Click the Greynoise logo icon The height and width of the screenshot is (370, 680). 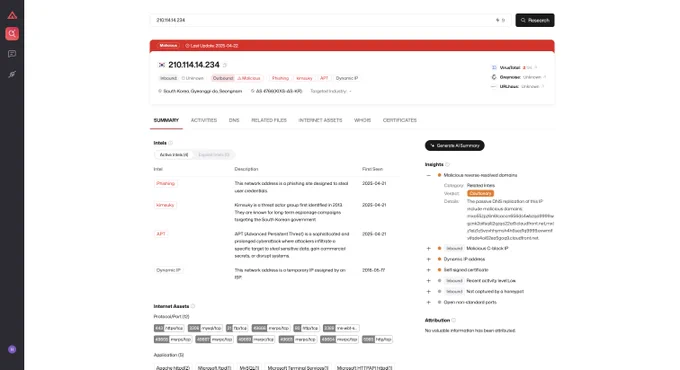pyautogui.click(x=494, y=77)
